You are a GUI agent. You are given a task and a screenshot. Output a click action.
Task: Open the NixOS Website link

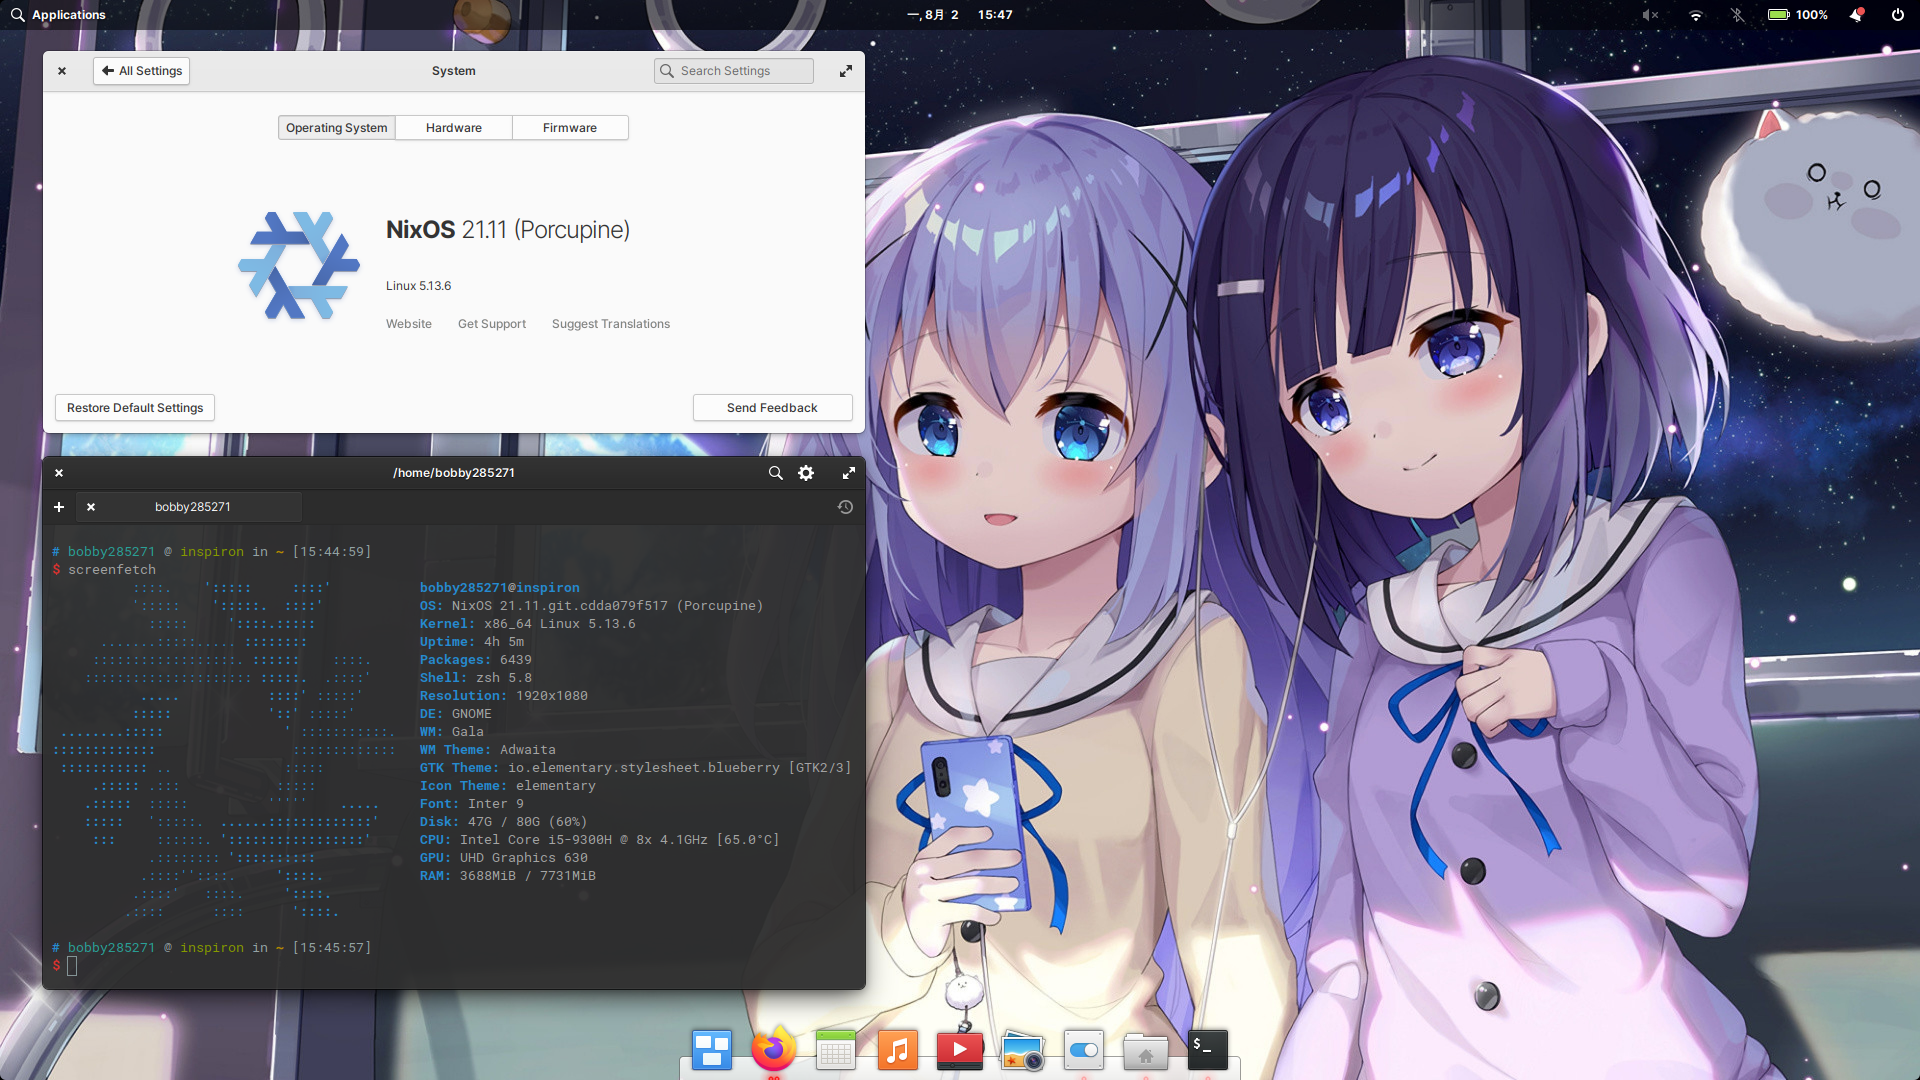(408, 324)
